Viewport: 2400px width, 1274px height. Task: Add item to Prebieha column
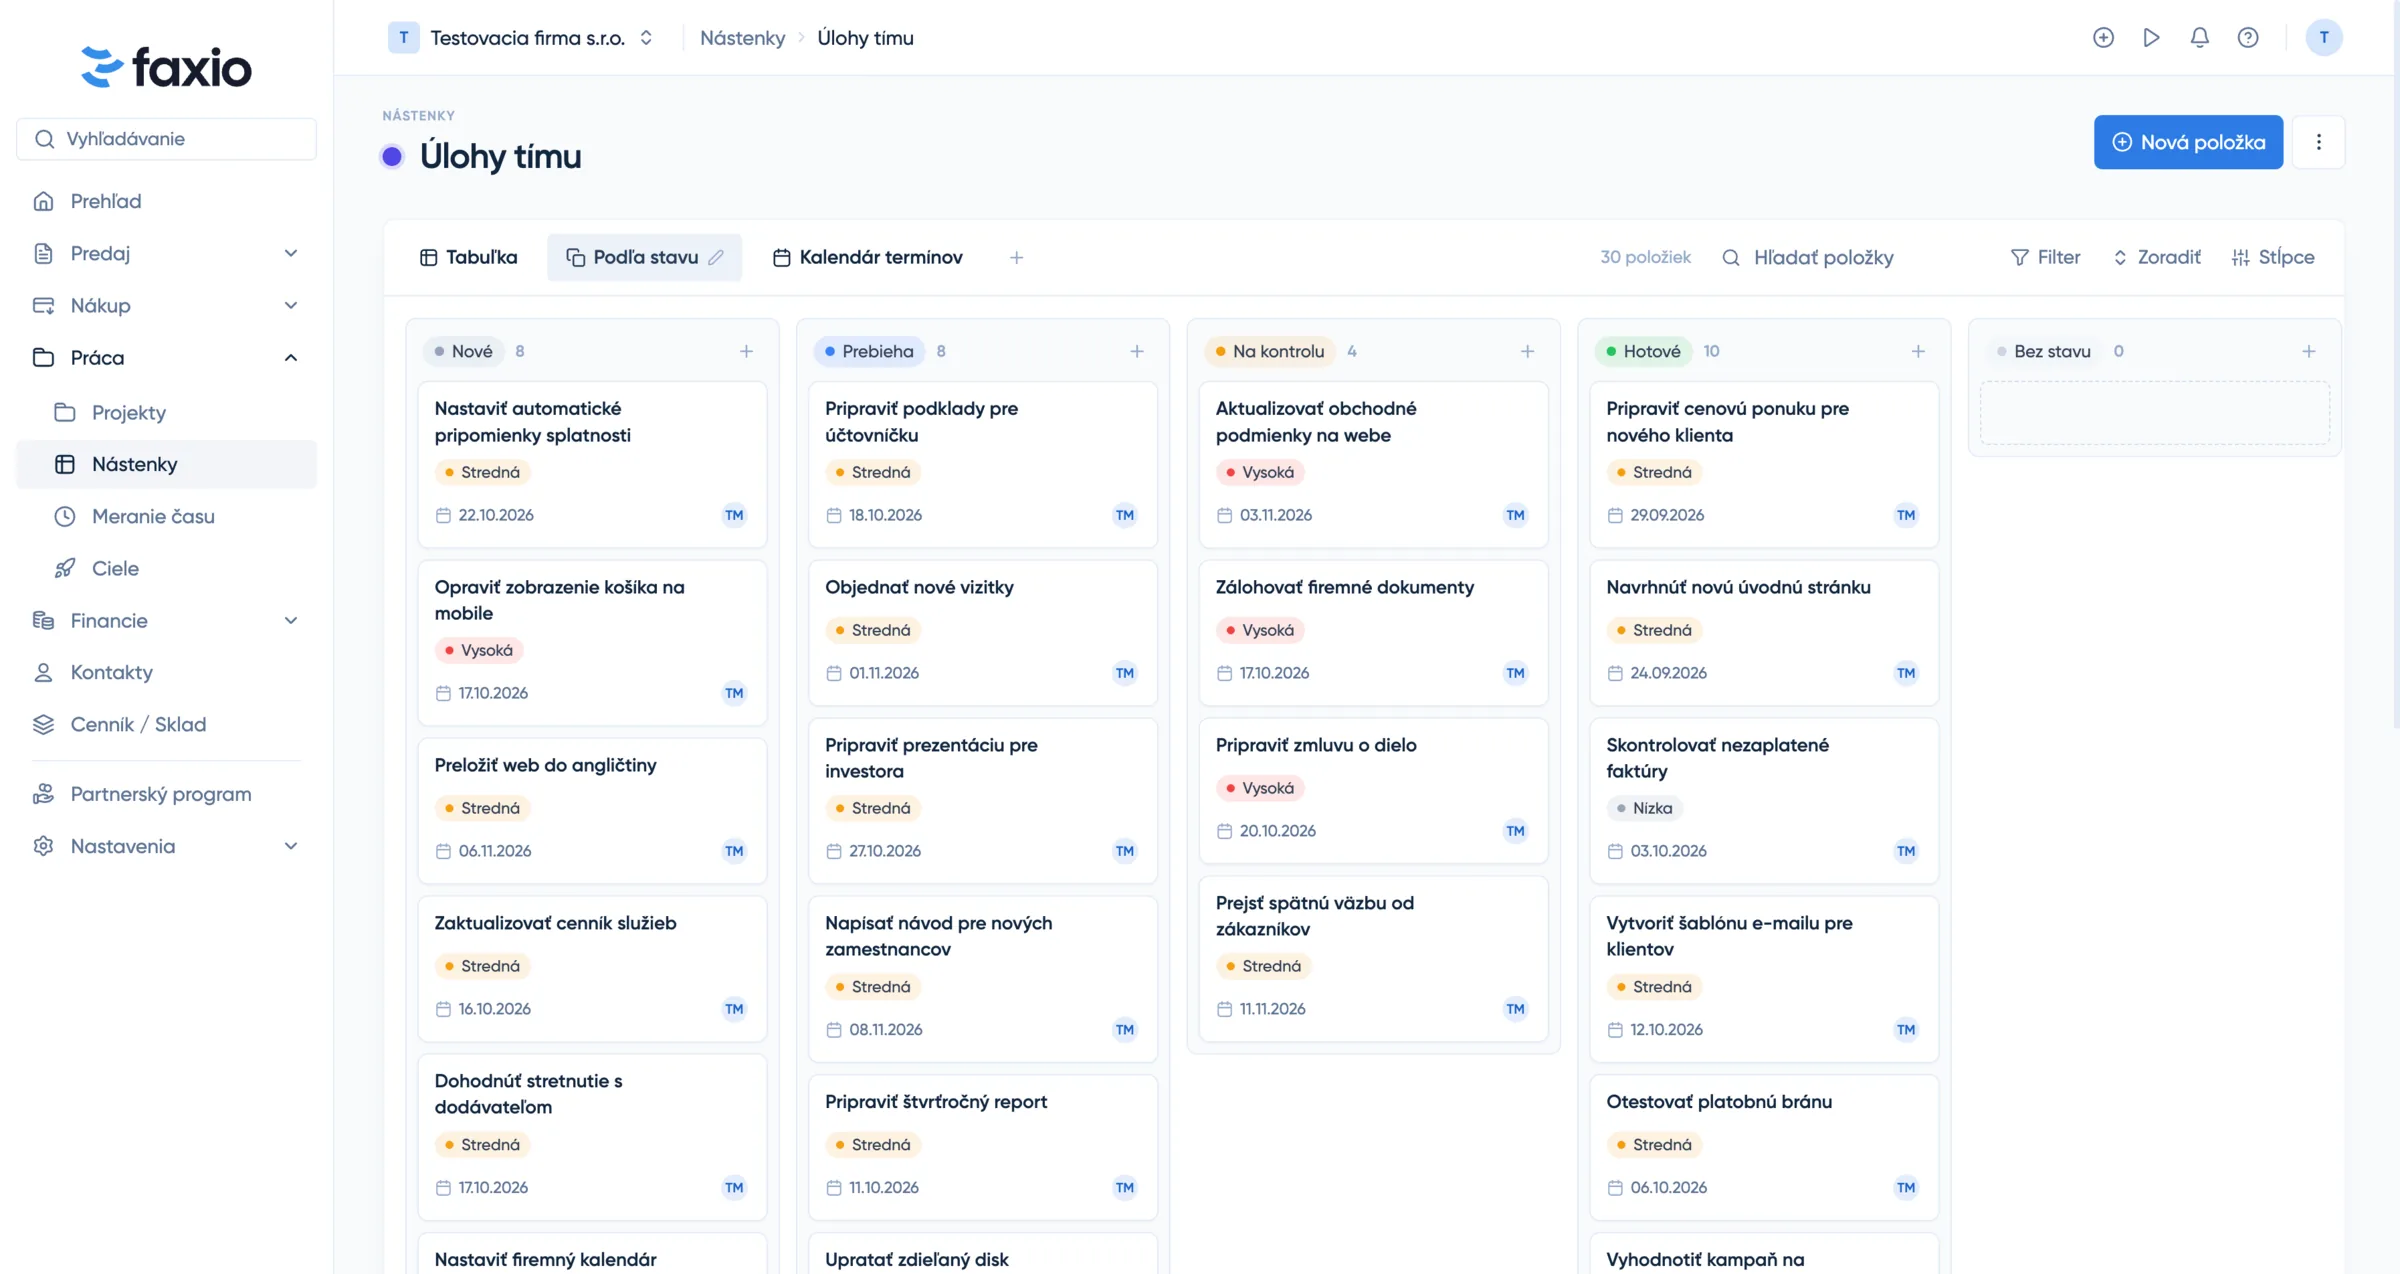1136,351
